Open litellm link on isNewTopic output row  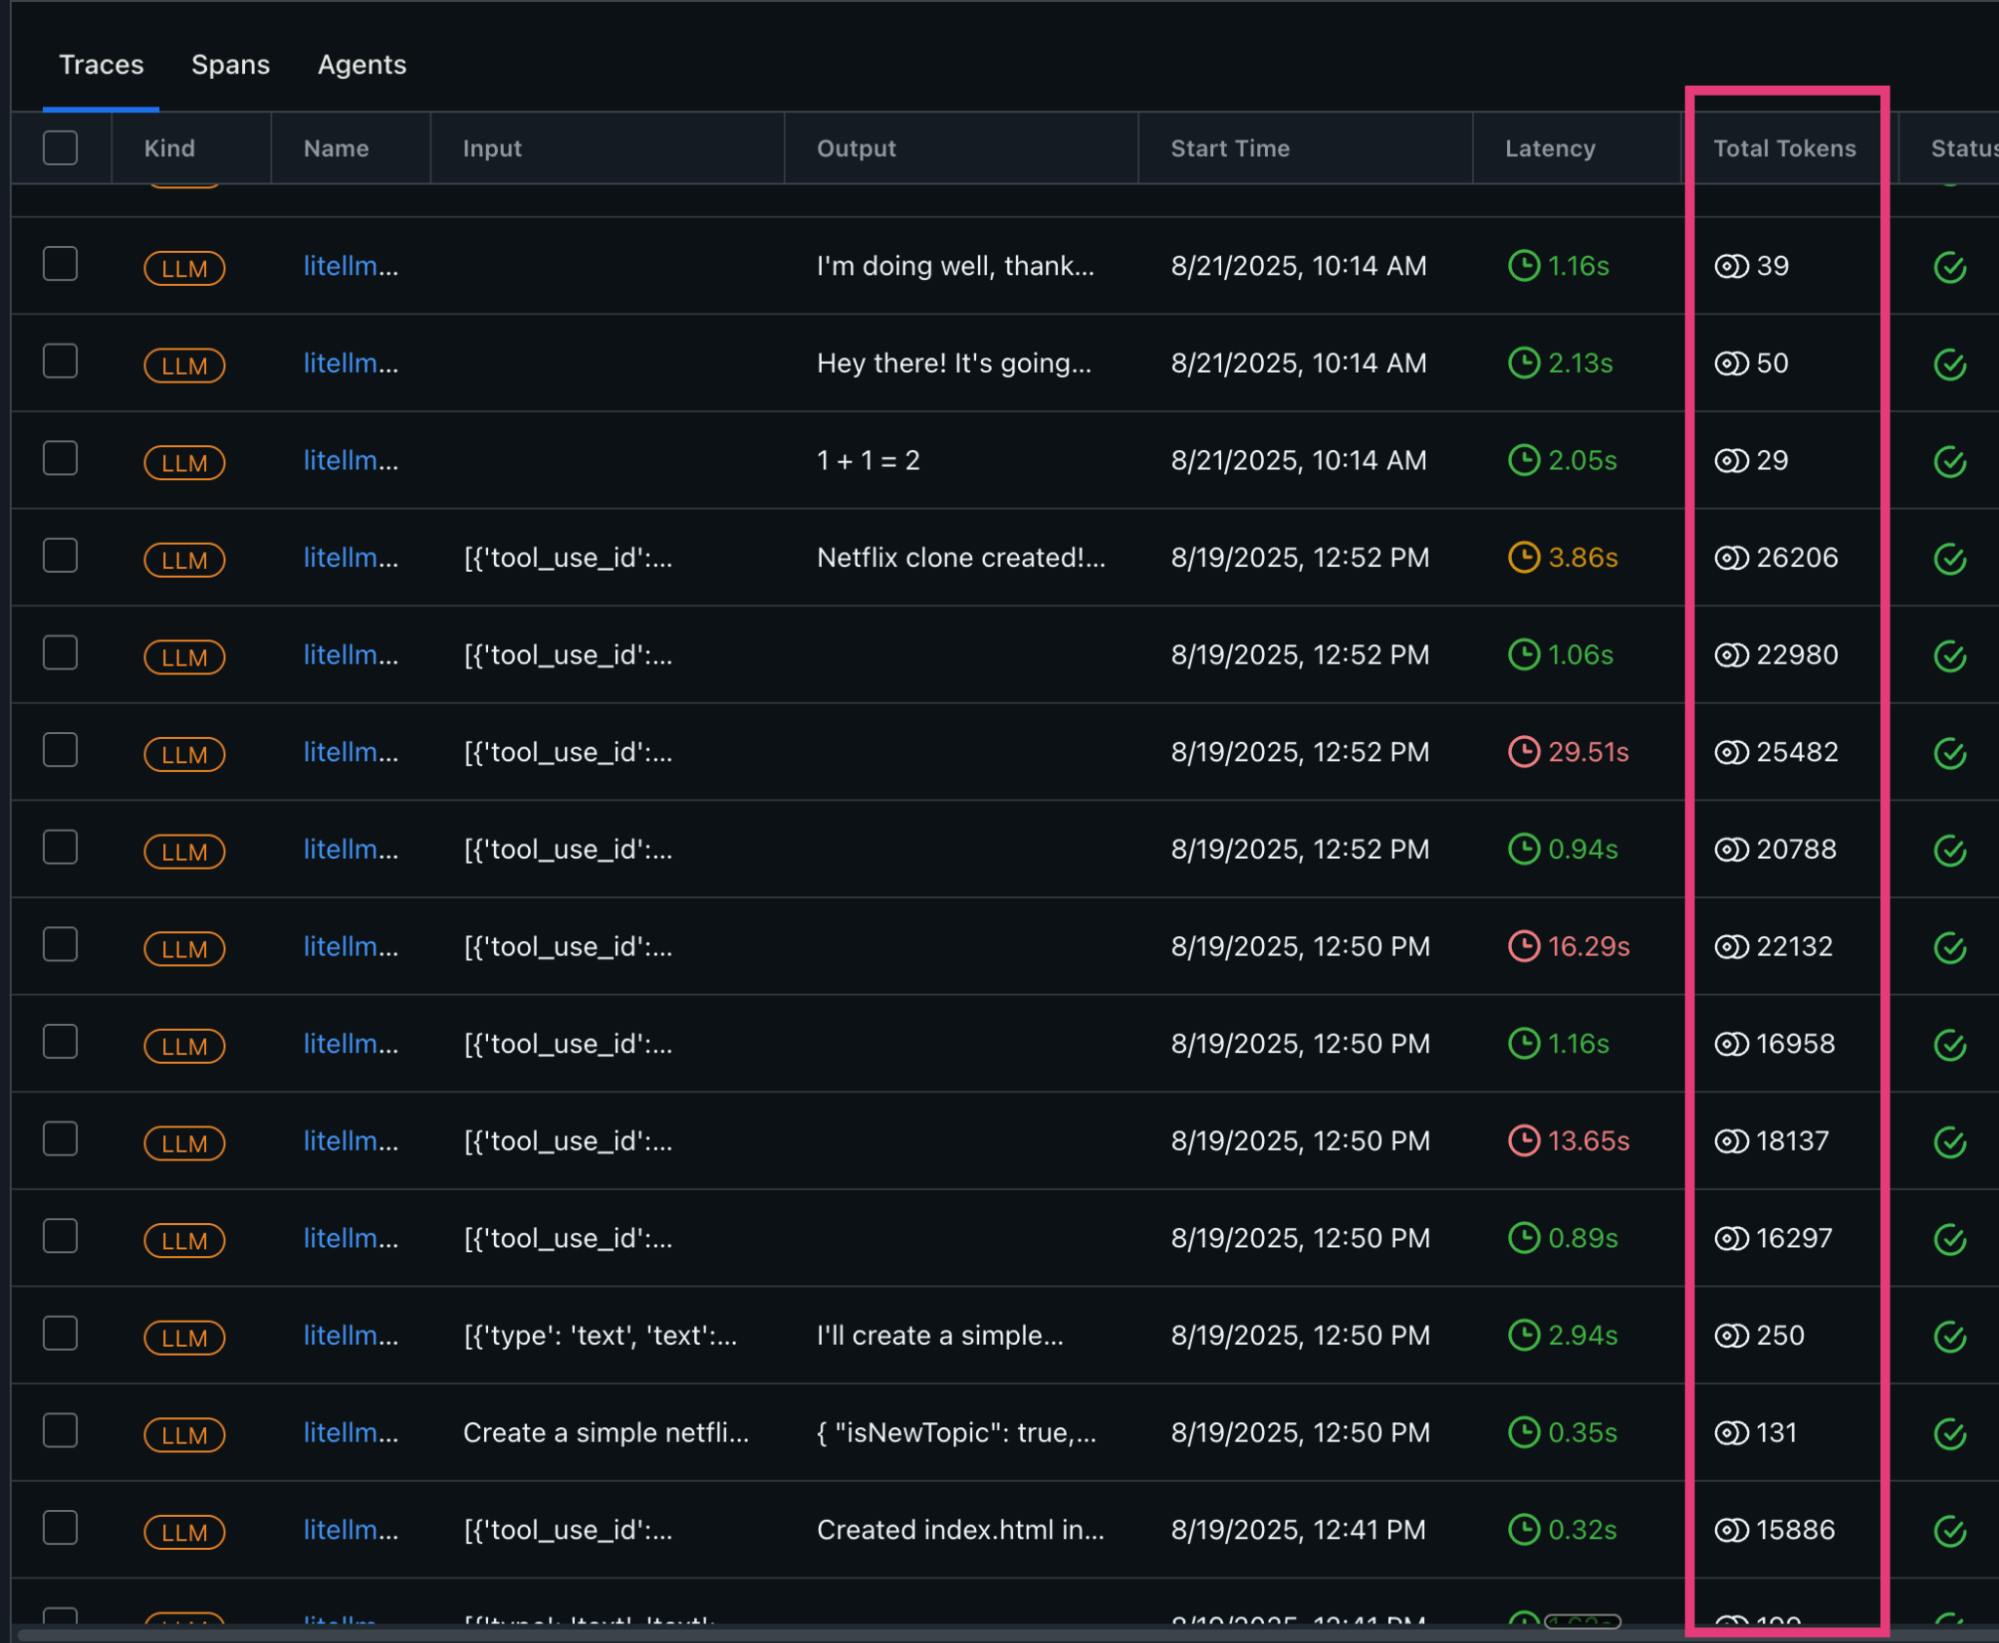tap(350, 1433)
